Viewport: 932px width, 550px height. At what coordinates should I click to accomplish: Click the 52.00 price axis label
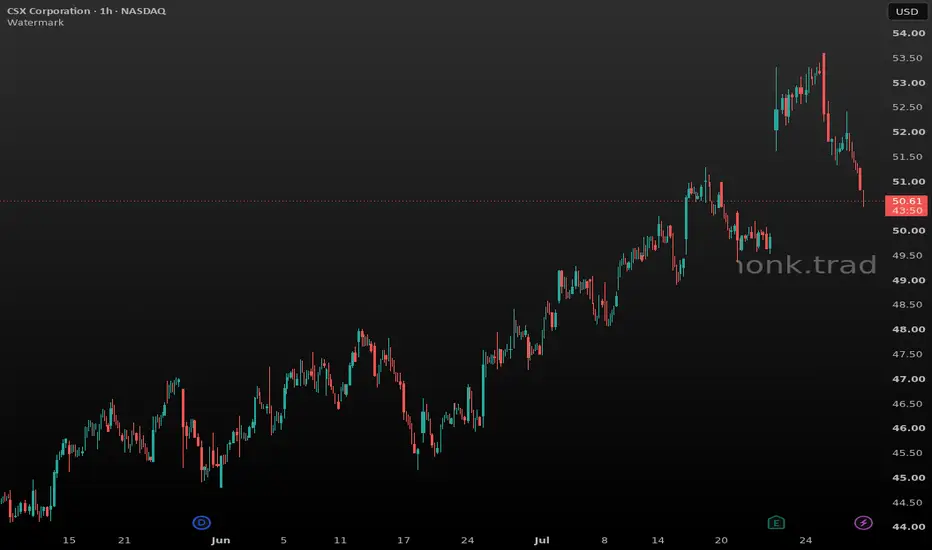(908, 132)
